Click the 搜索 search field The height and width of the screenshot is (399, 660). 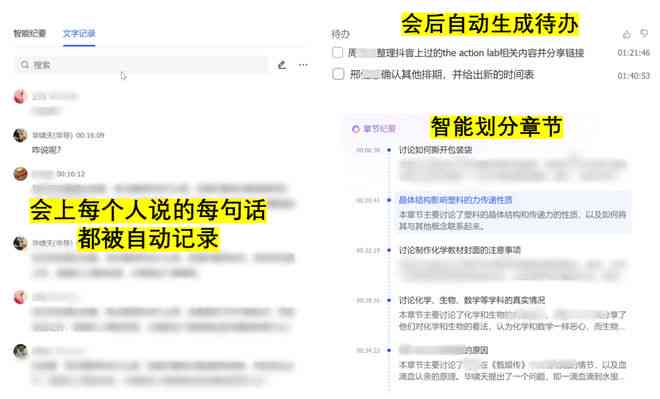(141, 65)
